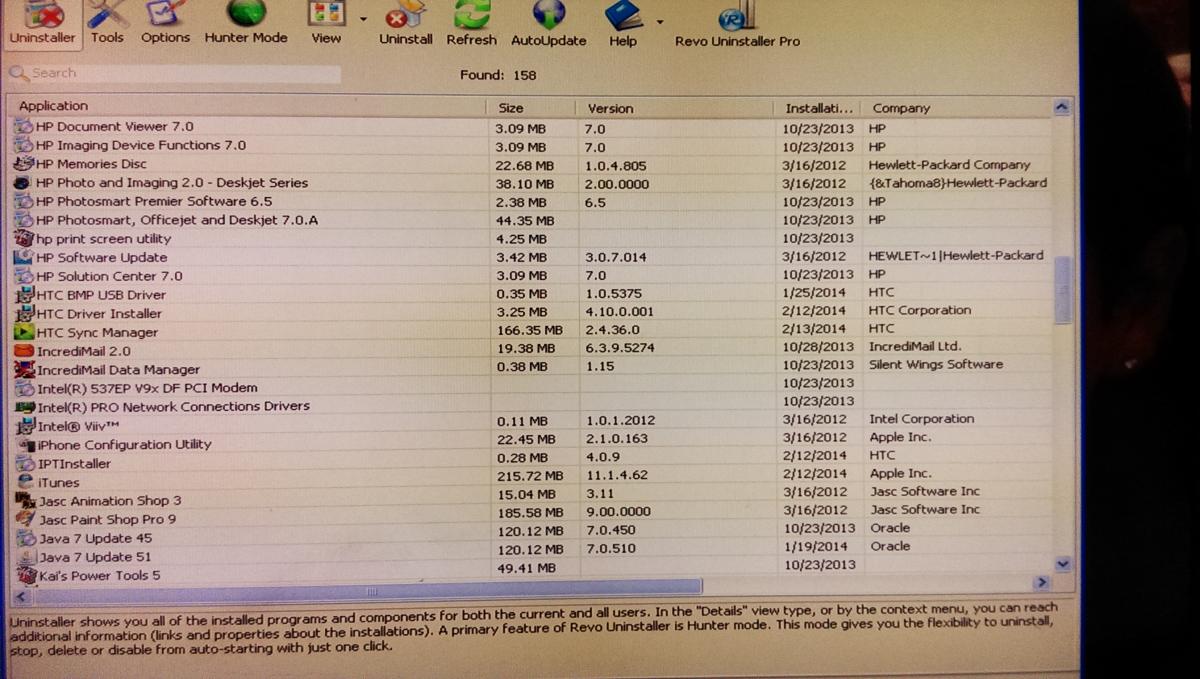Sort by the Size column header
This screenshot has height=679, width=1200.
tap(533, 107)
